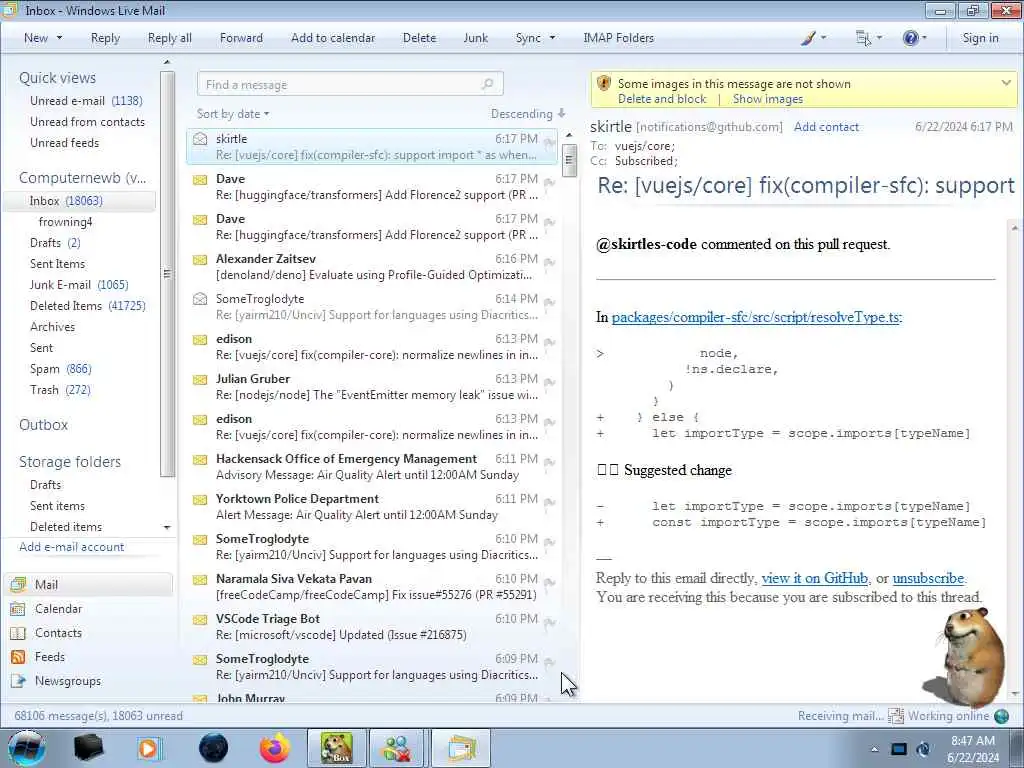1024x768 pixels.
Task: Click the search magnifier in Find a message
Action: coord(487,84)
